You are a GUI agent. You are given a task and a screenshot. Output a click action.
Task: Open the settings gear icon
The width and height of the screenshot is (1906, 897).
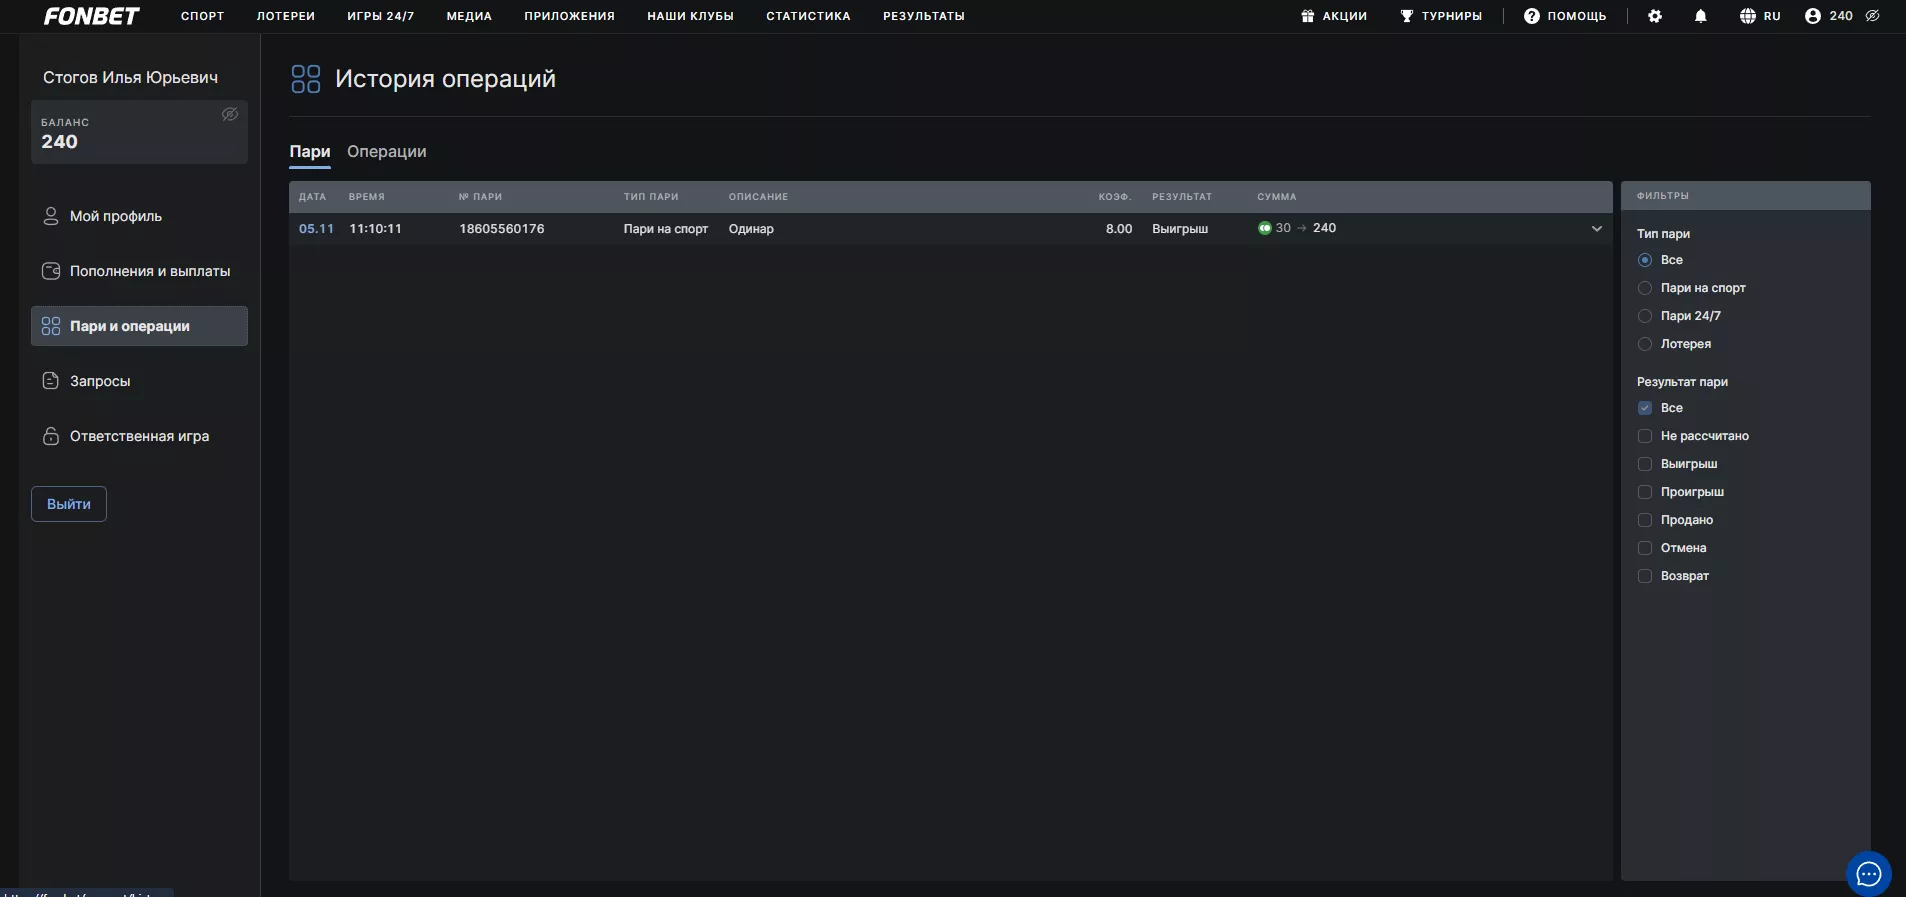tap(1655, 16)
